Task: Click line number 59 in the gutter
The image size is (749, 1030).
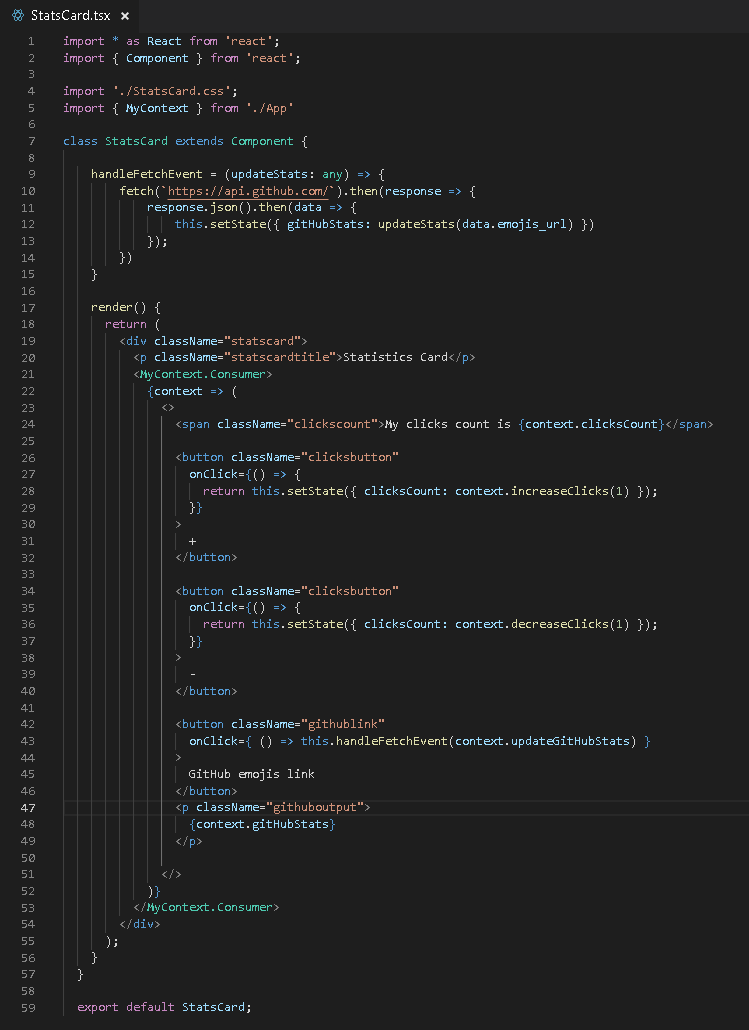Action: tap(29, 1007)
